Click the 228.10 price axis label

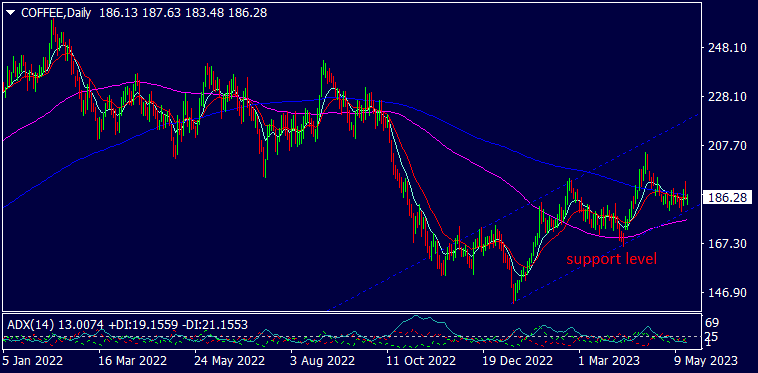click(728, 97)
